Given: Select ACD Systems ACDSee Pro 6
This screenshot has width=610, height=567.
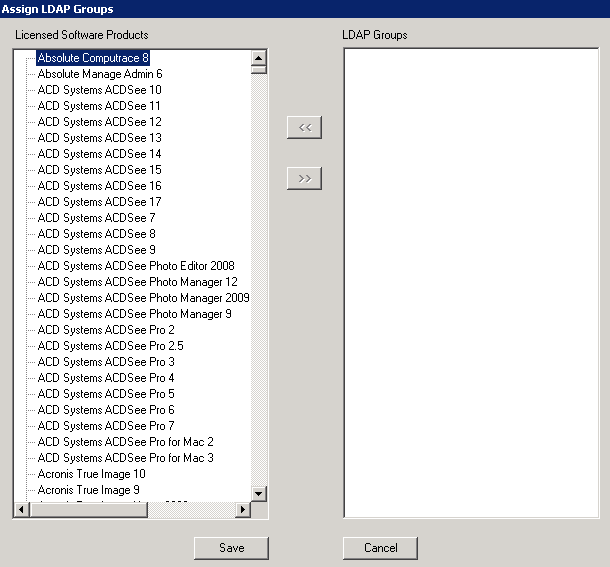Looking at the screenshot, I should click(106, 410).
